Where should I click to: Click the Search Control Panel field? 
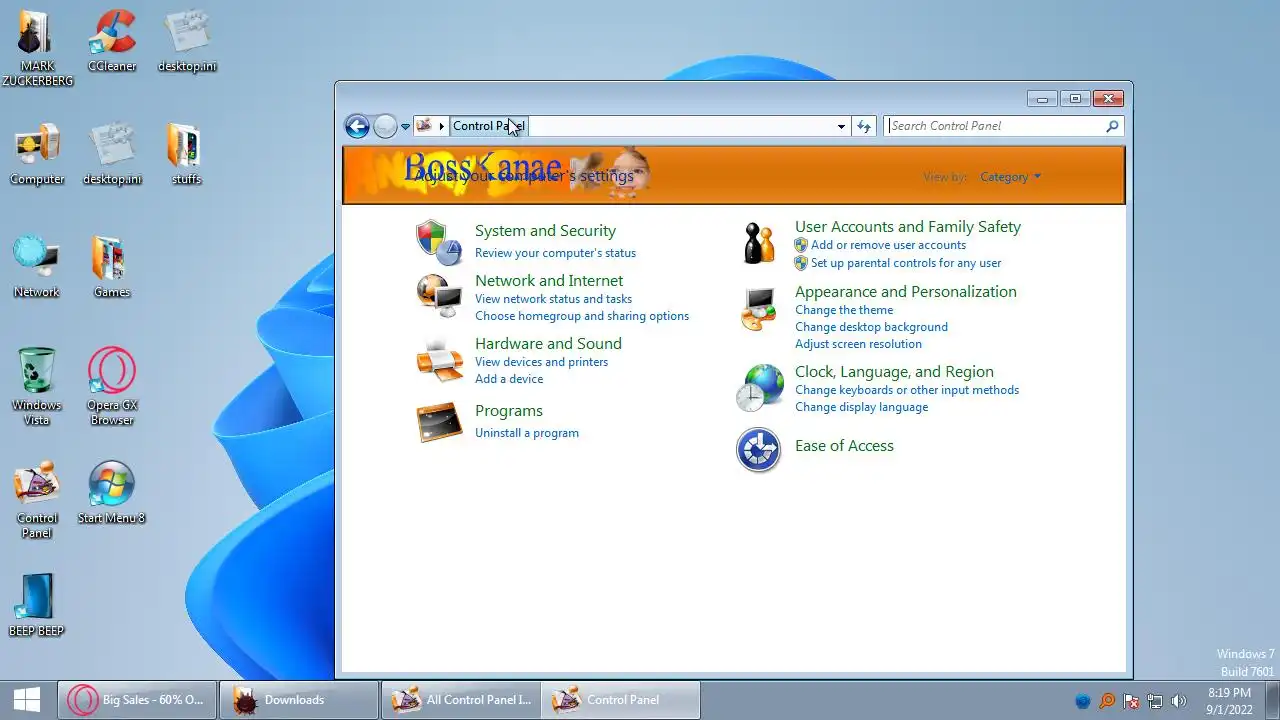point(995,126)
